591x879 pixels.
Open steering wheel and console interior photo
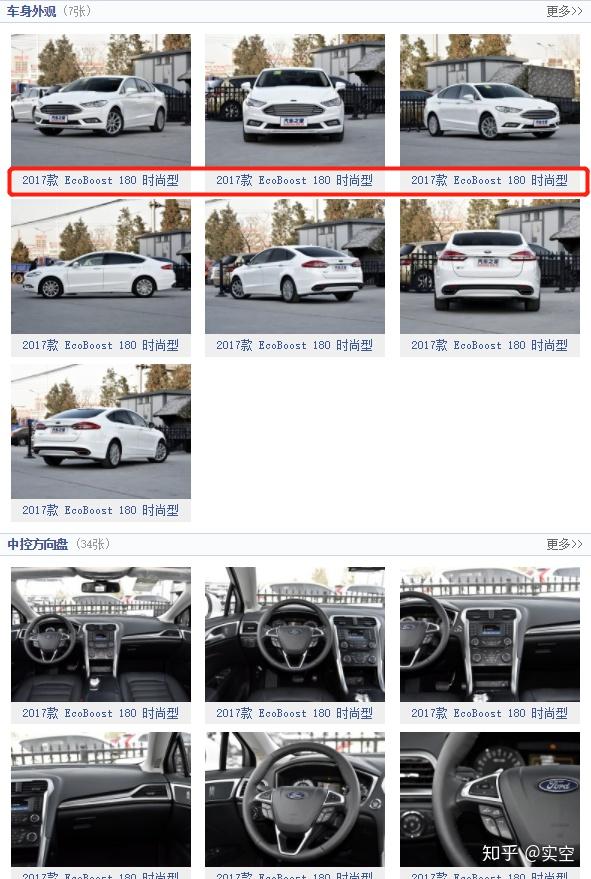pos(295,634)
